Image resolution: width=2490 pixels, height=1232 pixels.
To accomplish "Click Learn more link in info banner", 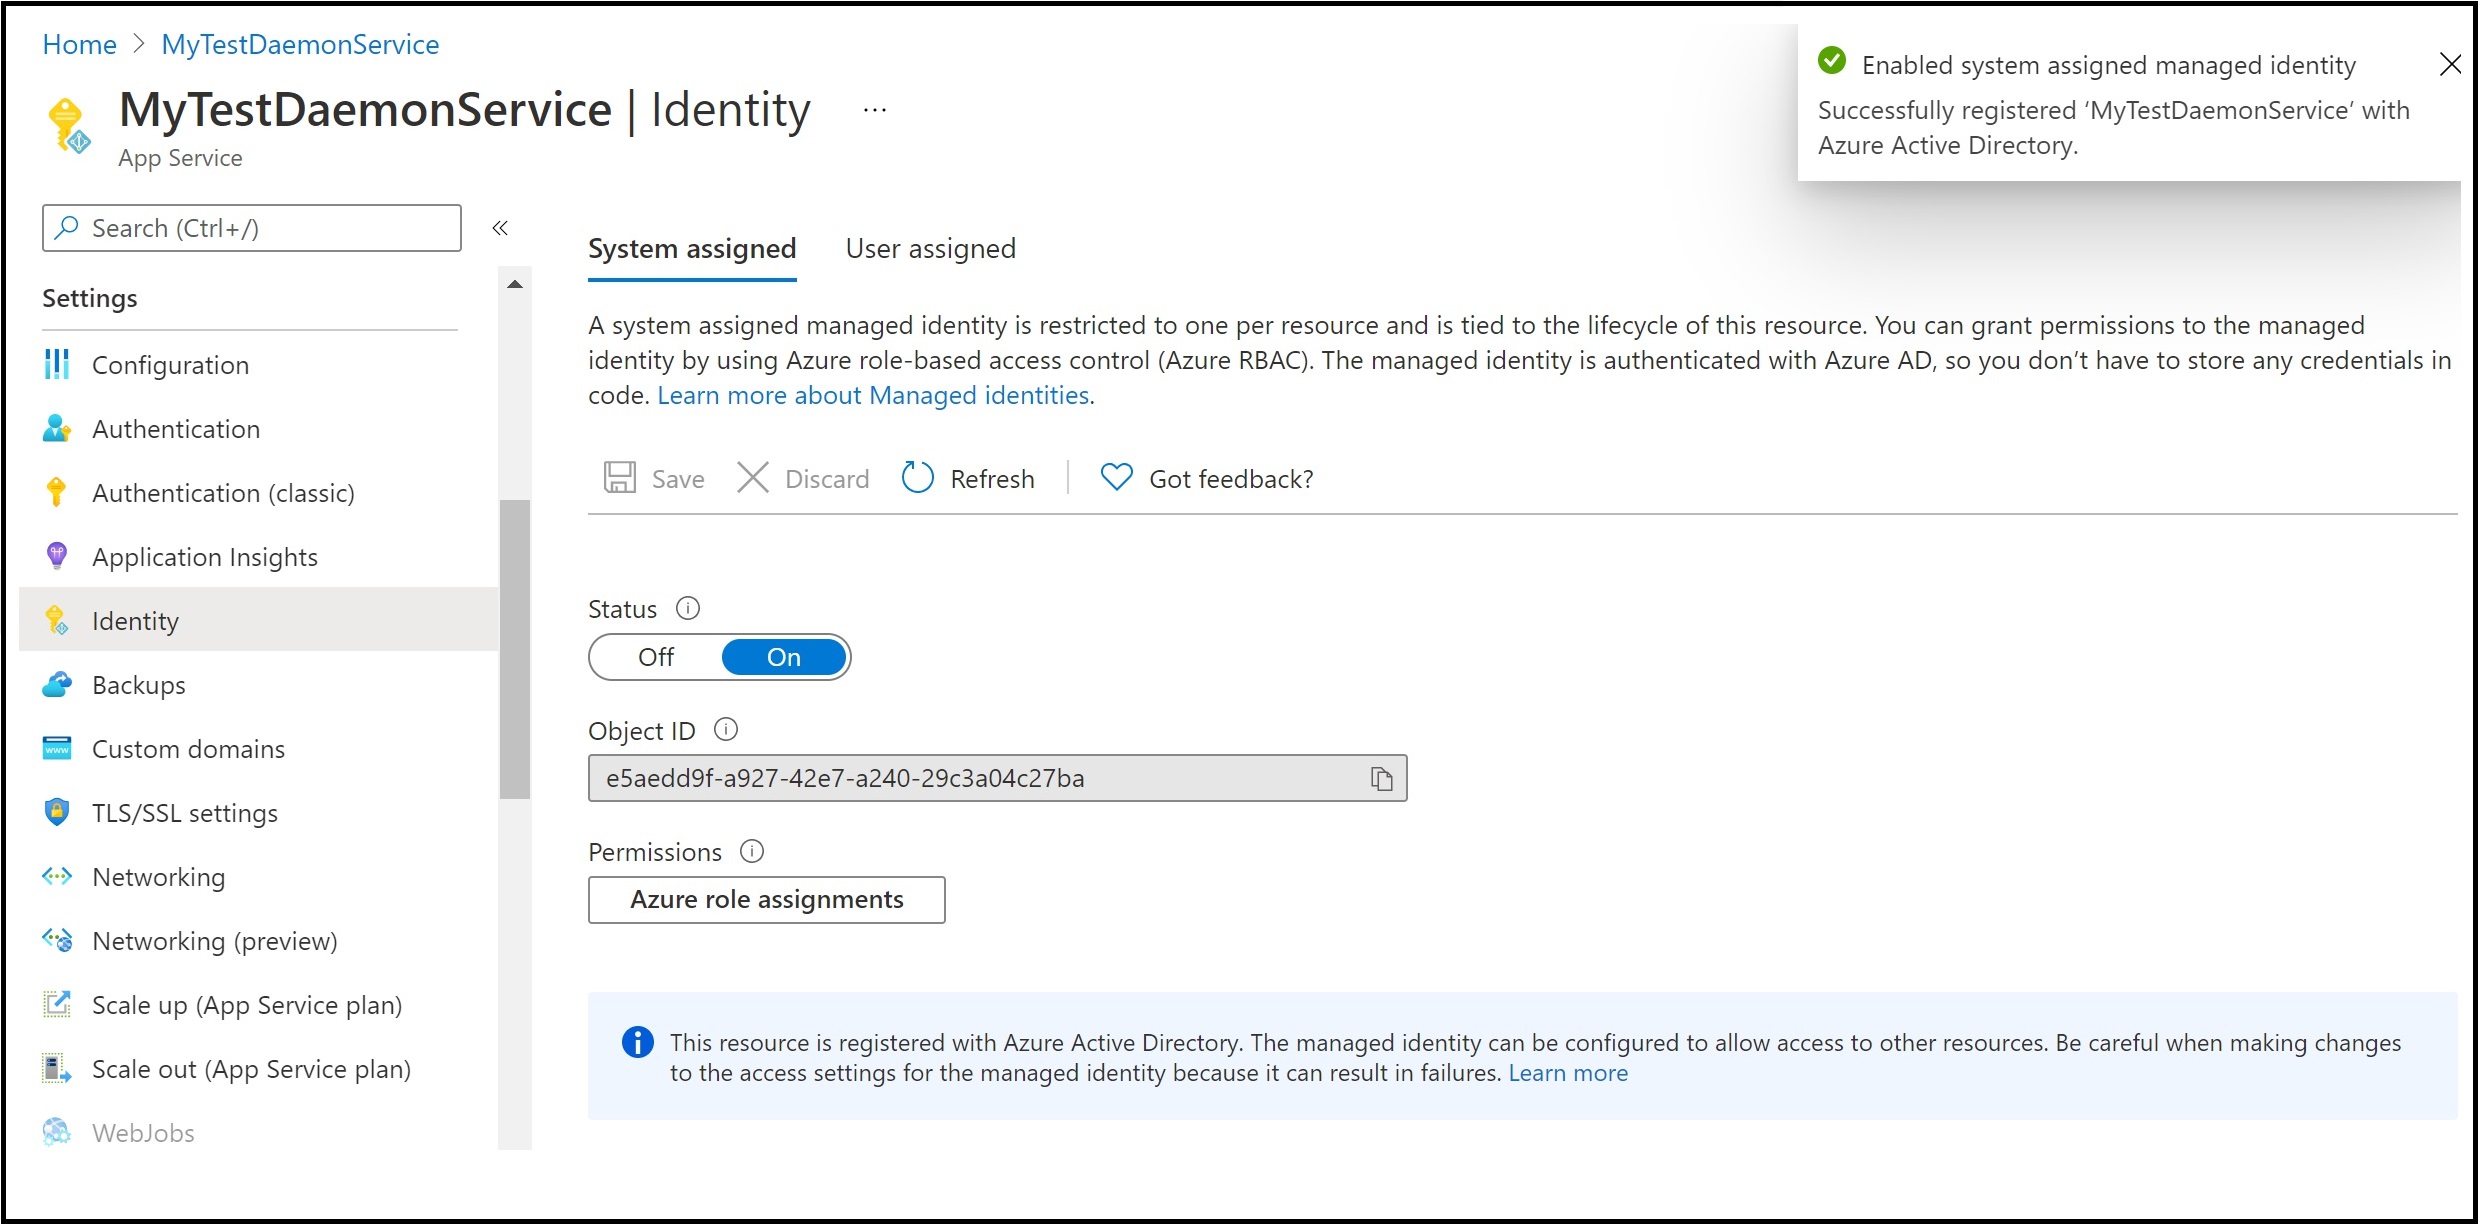I will 1568,1074.
